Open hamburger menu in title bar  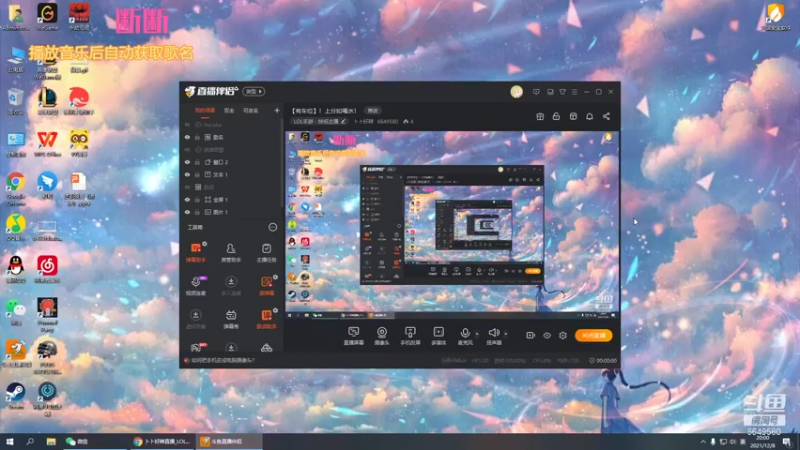click(574, 92)
